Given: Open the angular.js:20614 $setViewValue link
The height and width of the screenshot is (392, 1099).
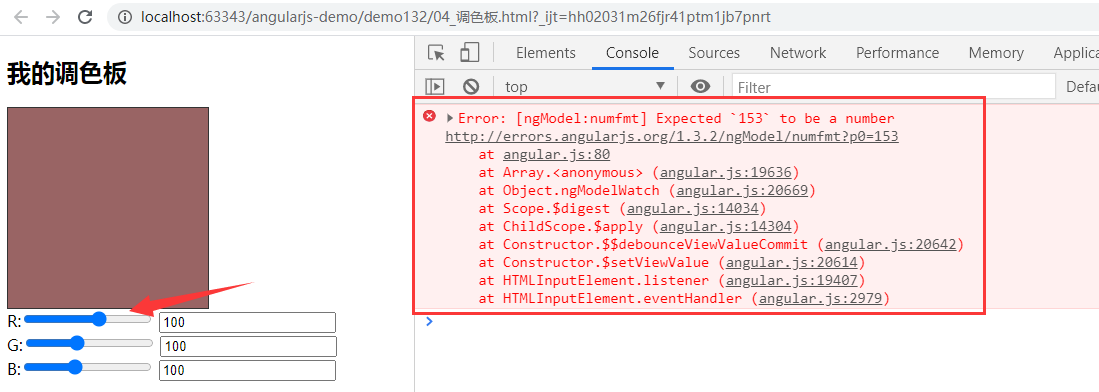Looking at the screenshot, I should (791, 263).
